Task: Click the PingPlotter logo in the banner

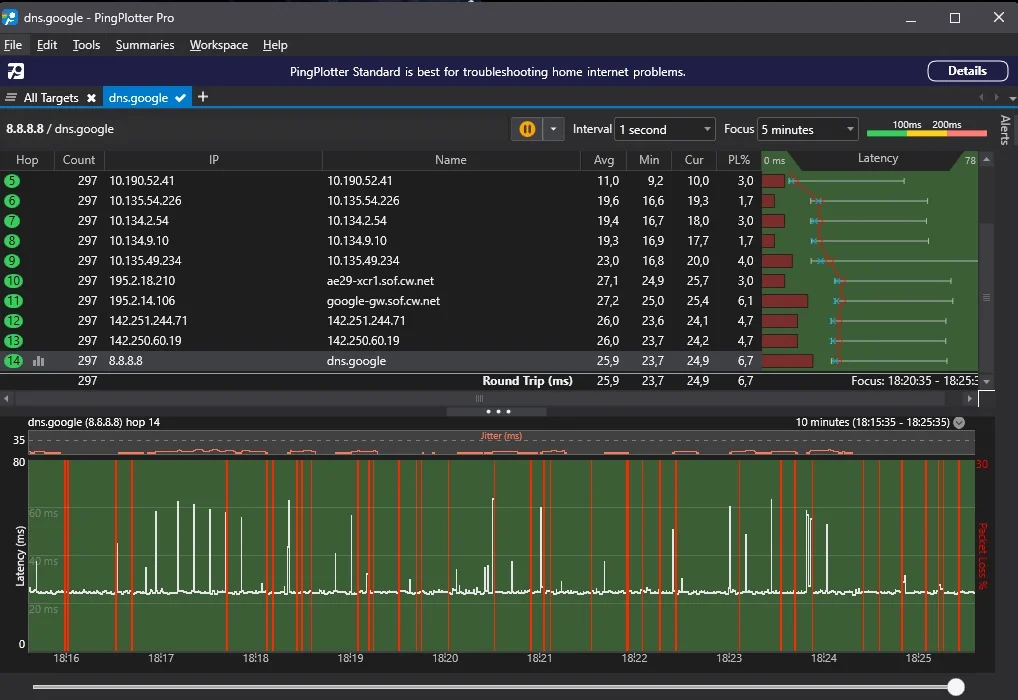Action: click(16, 71)
